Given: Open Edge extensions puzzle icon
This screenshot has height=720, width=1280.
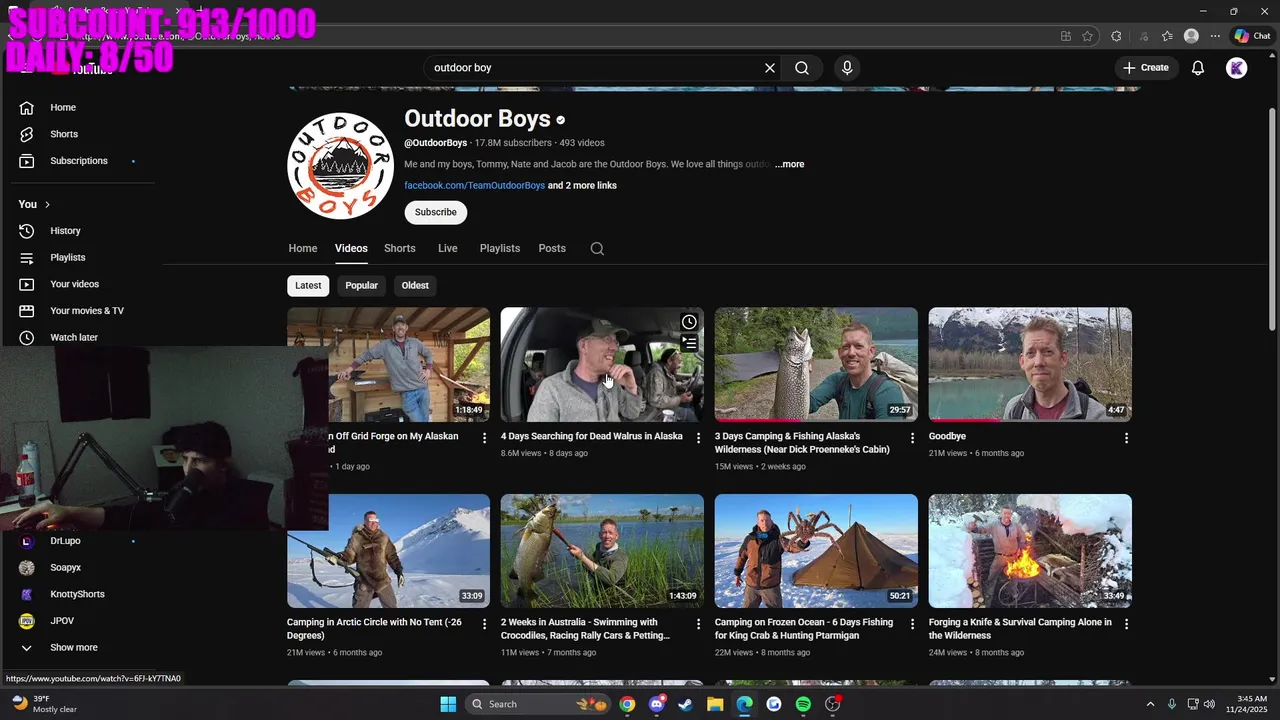Looking at the screenshot, I should tap(1117, 36).
